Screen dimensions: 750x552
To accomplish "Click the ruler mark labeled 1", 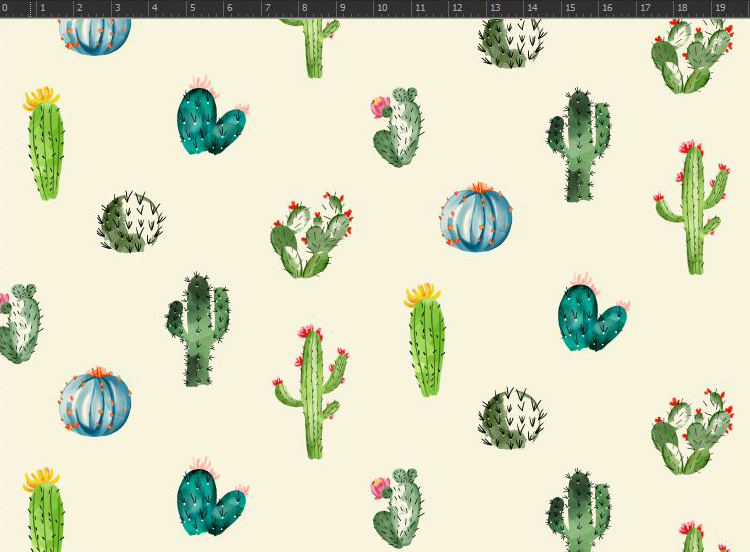I will coord(43,8).
